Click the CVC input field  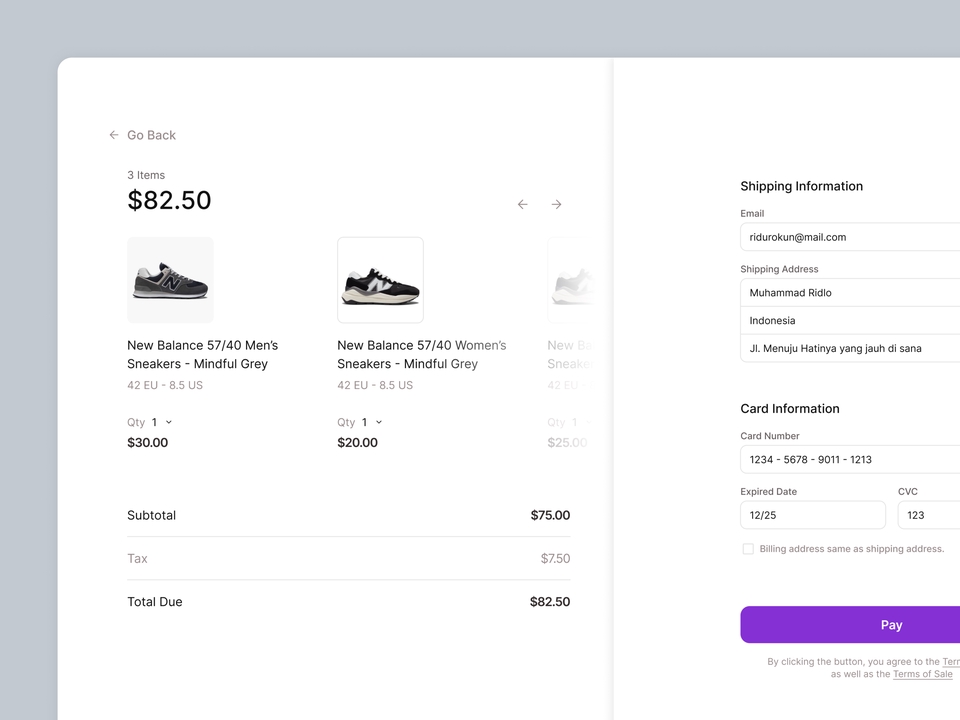click(929, 515)
